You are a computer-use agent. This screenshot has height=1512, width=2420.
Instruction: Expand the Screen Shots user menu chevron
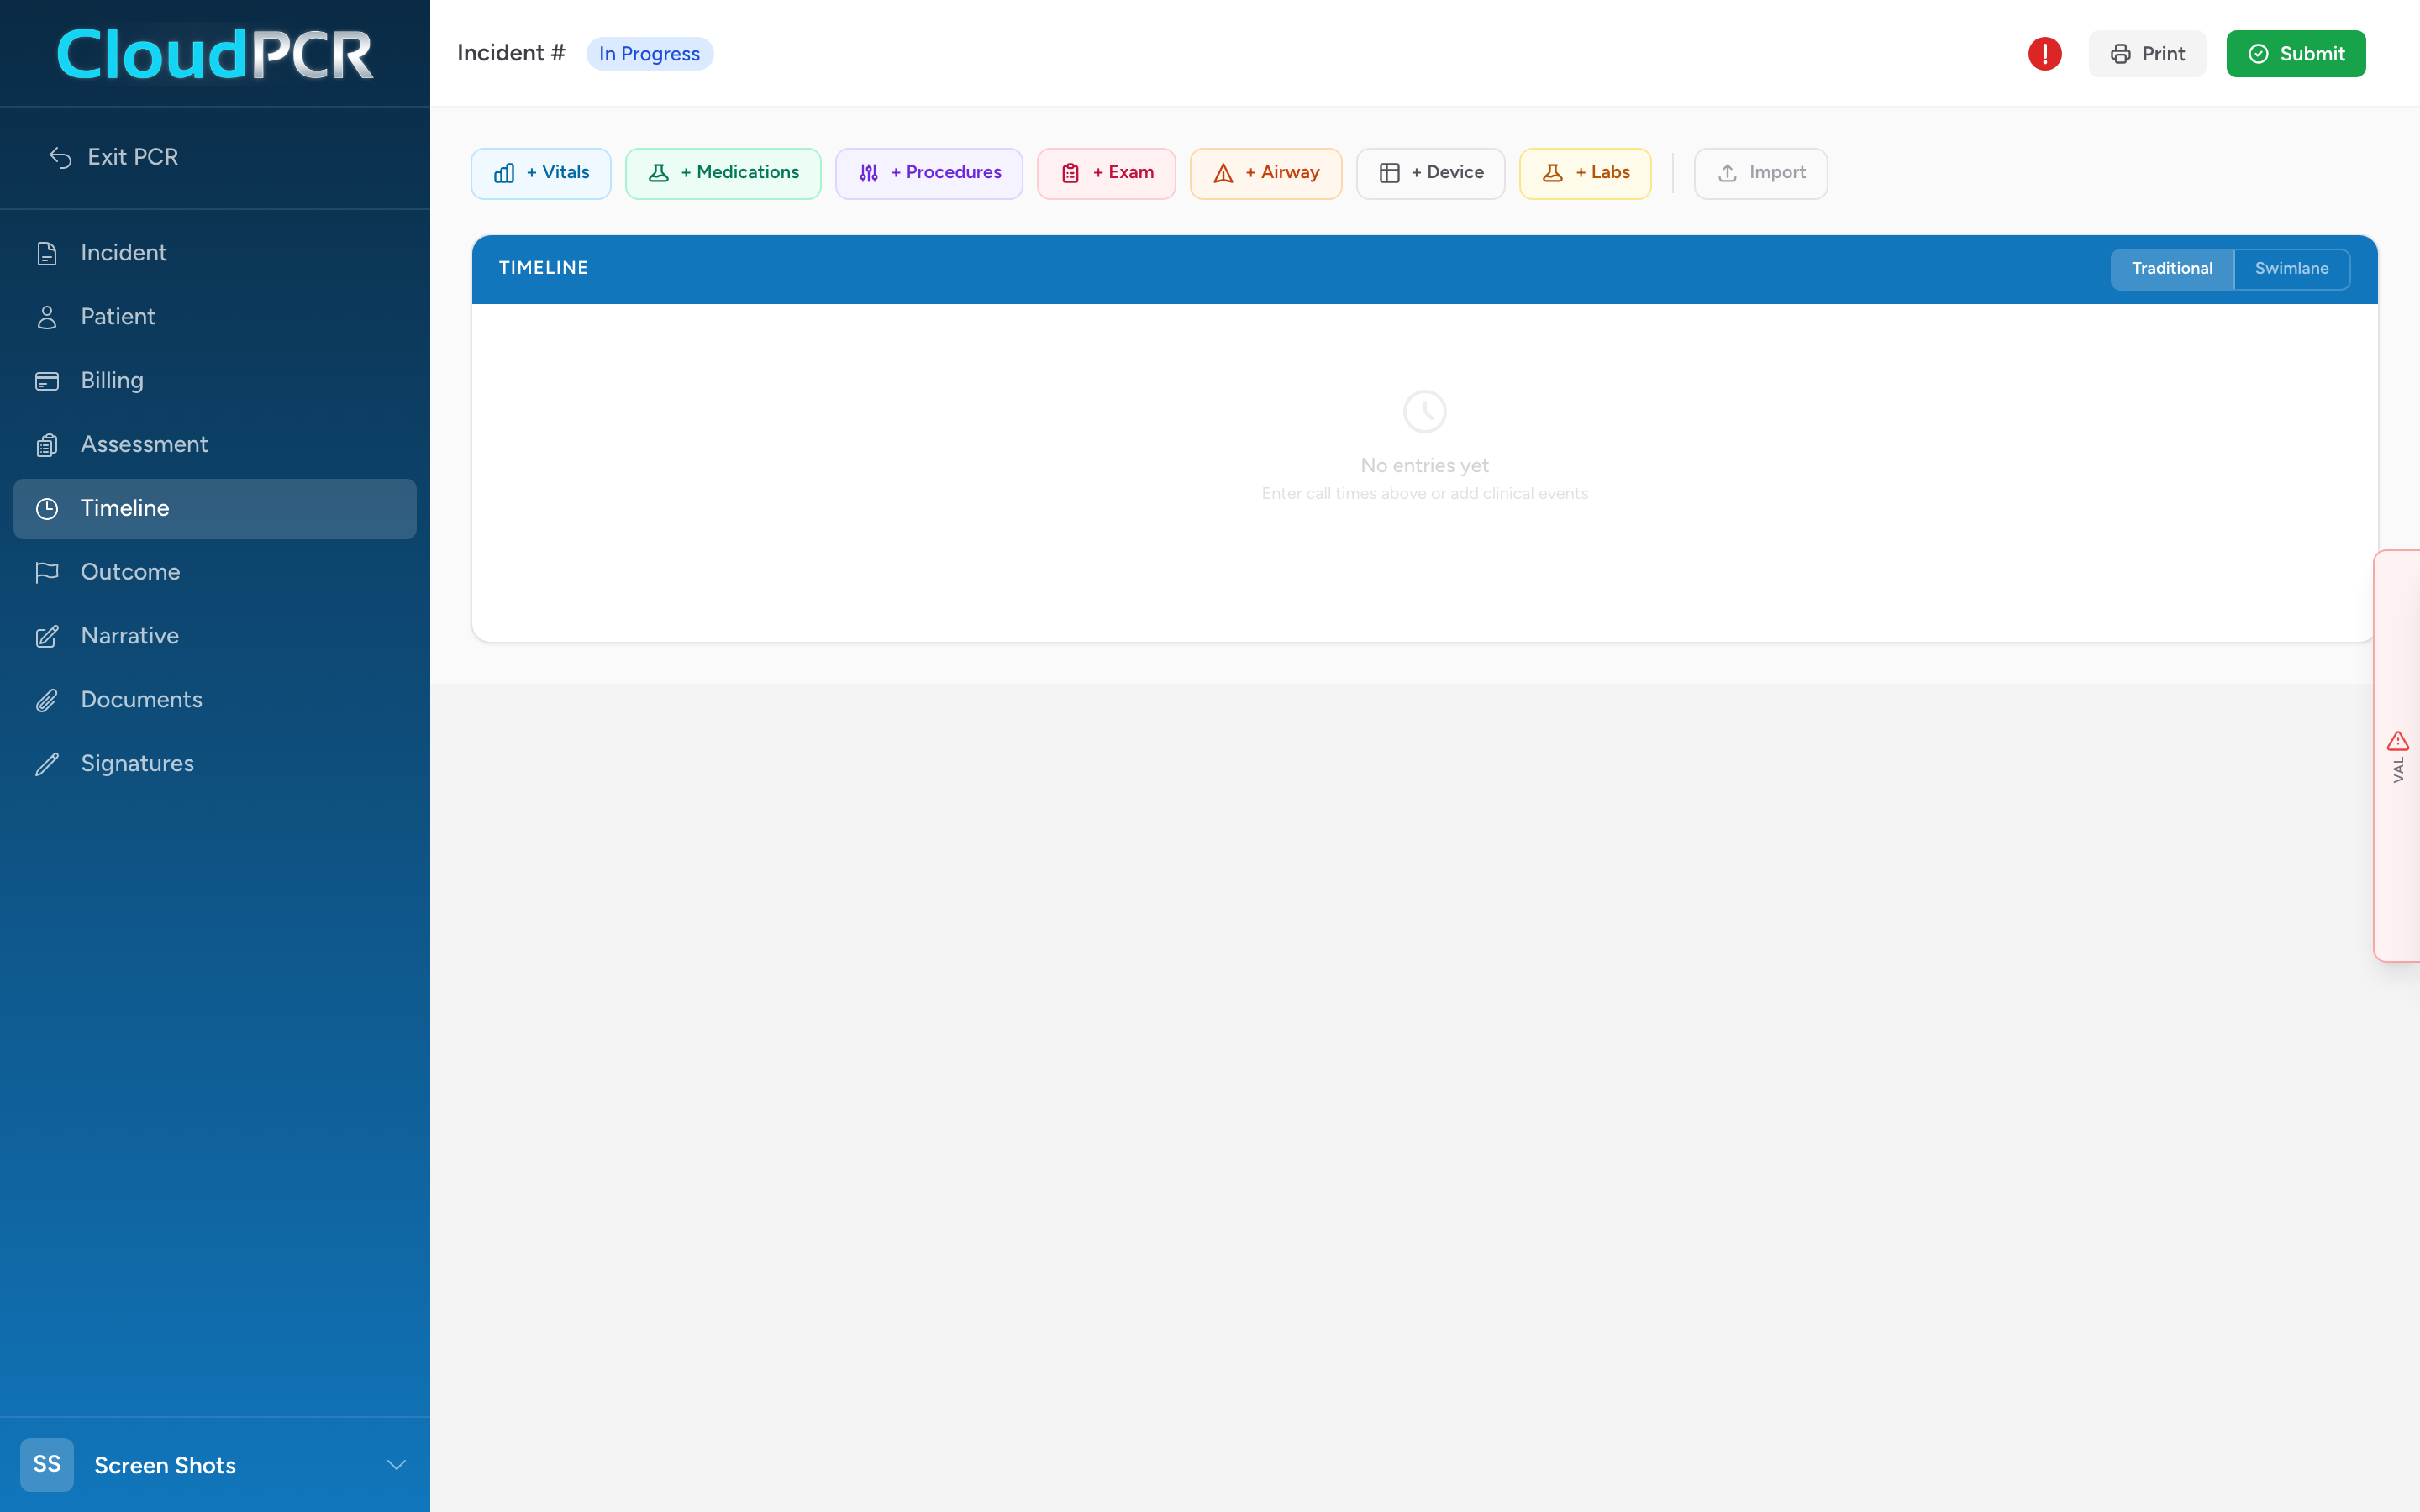[x=396, y=1465]
